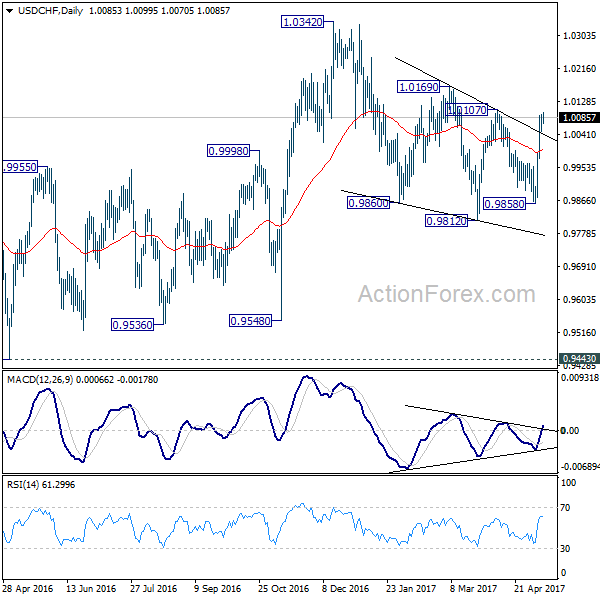Select the 1.01690 price label
Image resolution: width=600 pixels, height=600 pixels.
pyautogui.click(x=419, y=87)
